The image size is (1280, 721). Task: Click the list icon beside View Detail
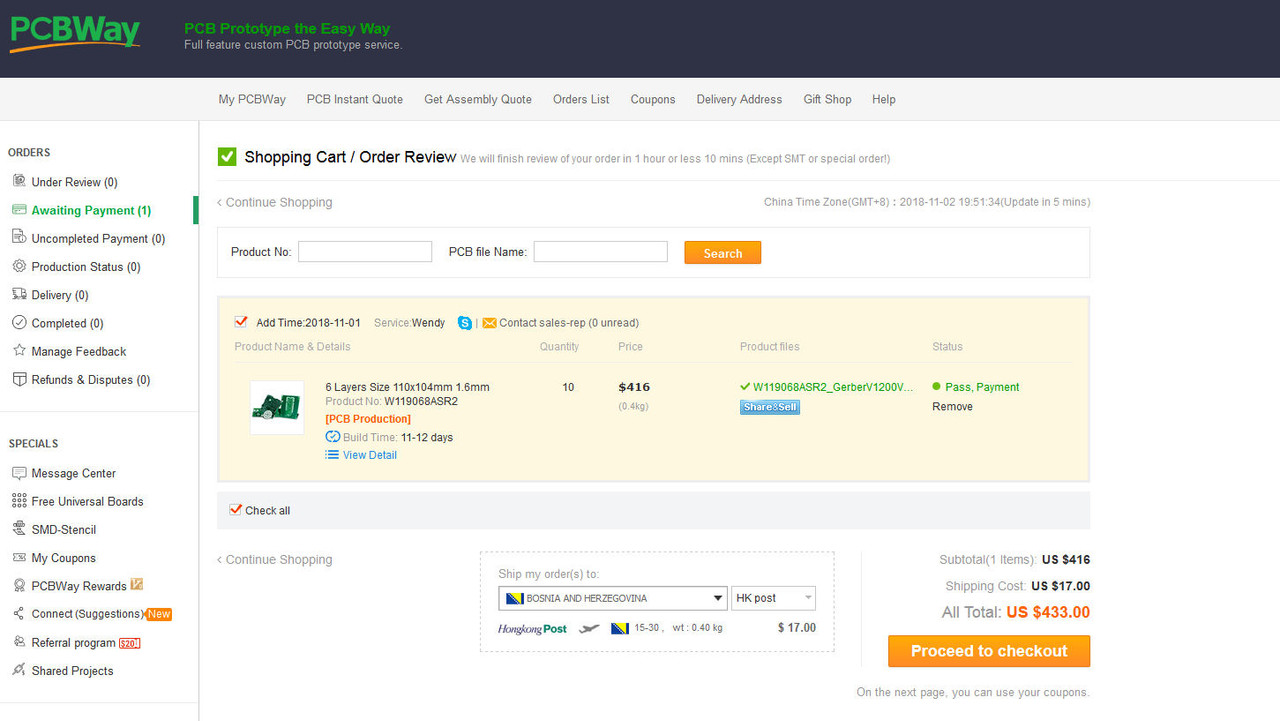tap(332, 455)
